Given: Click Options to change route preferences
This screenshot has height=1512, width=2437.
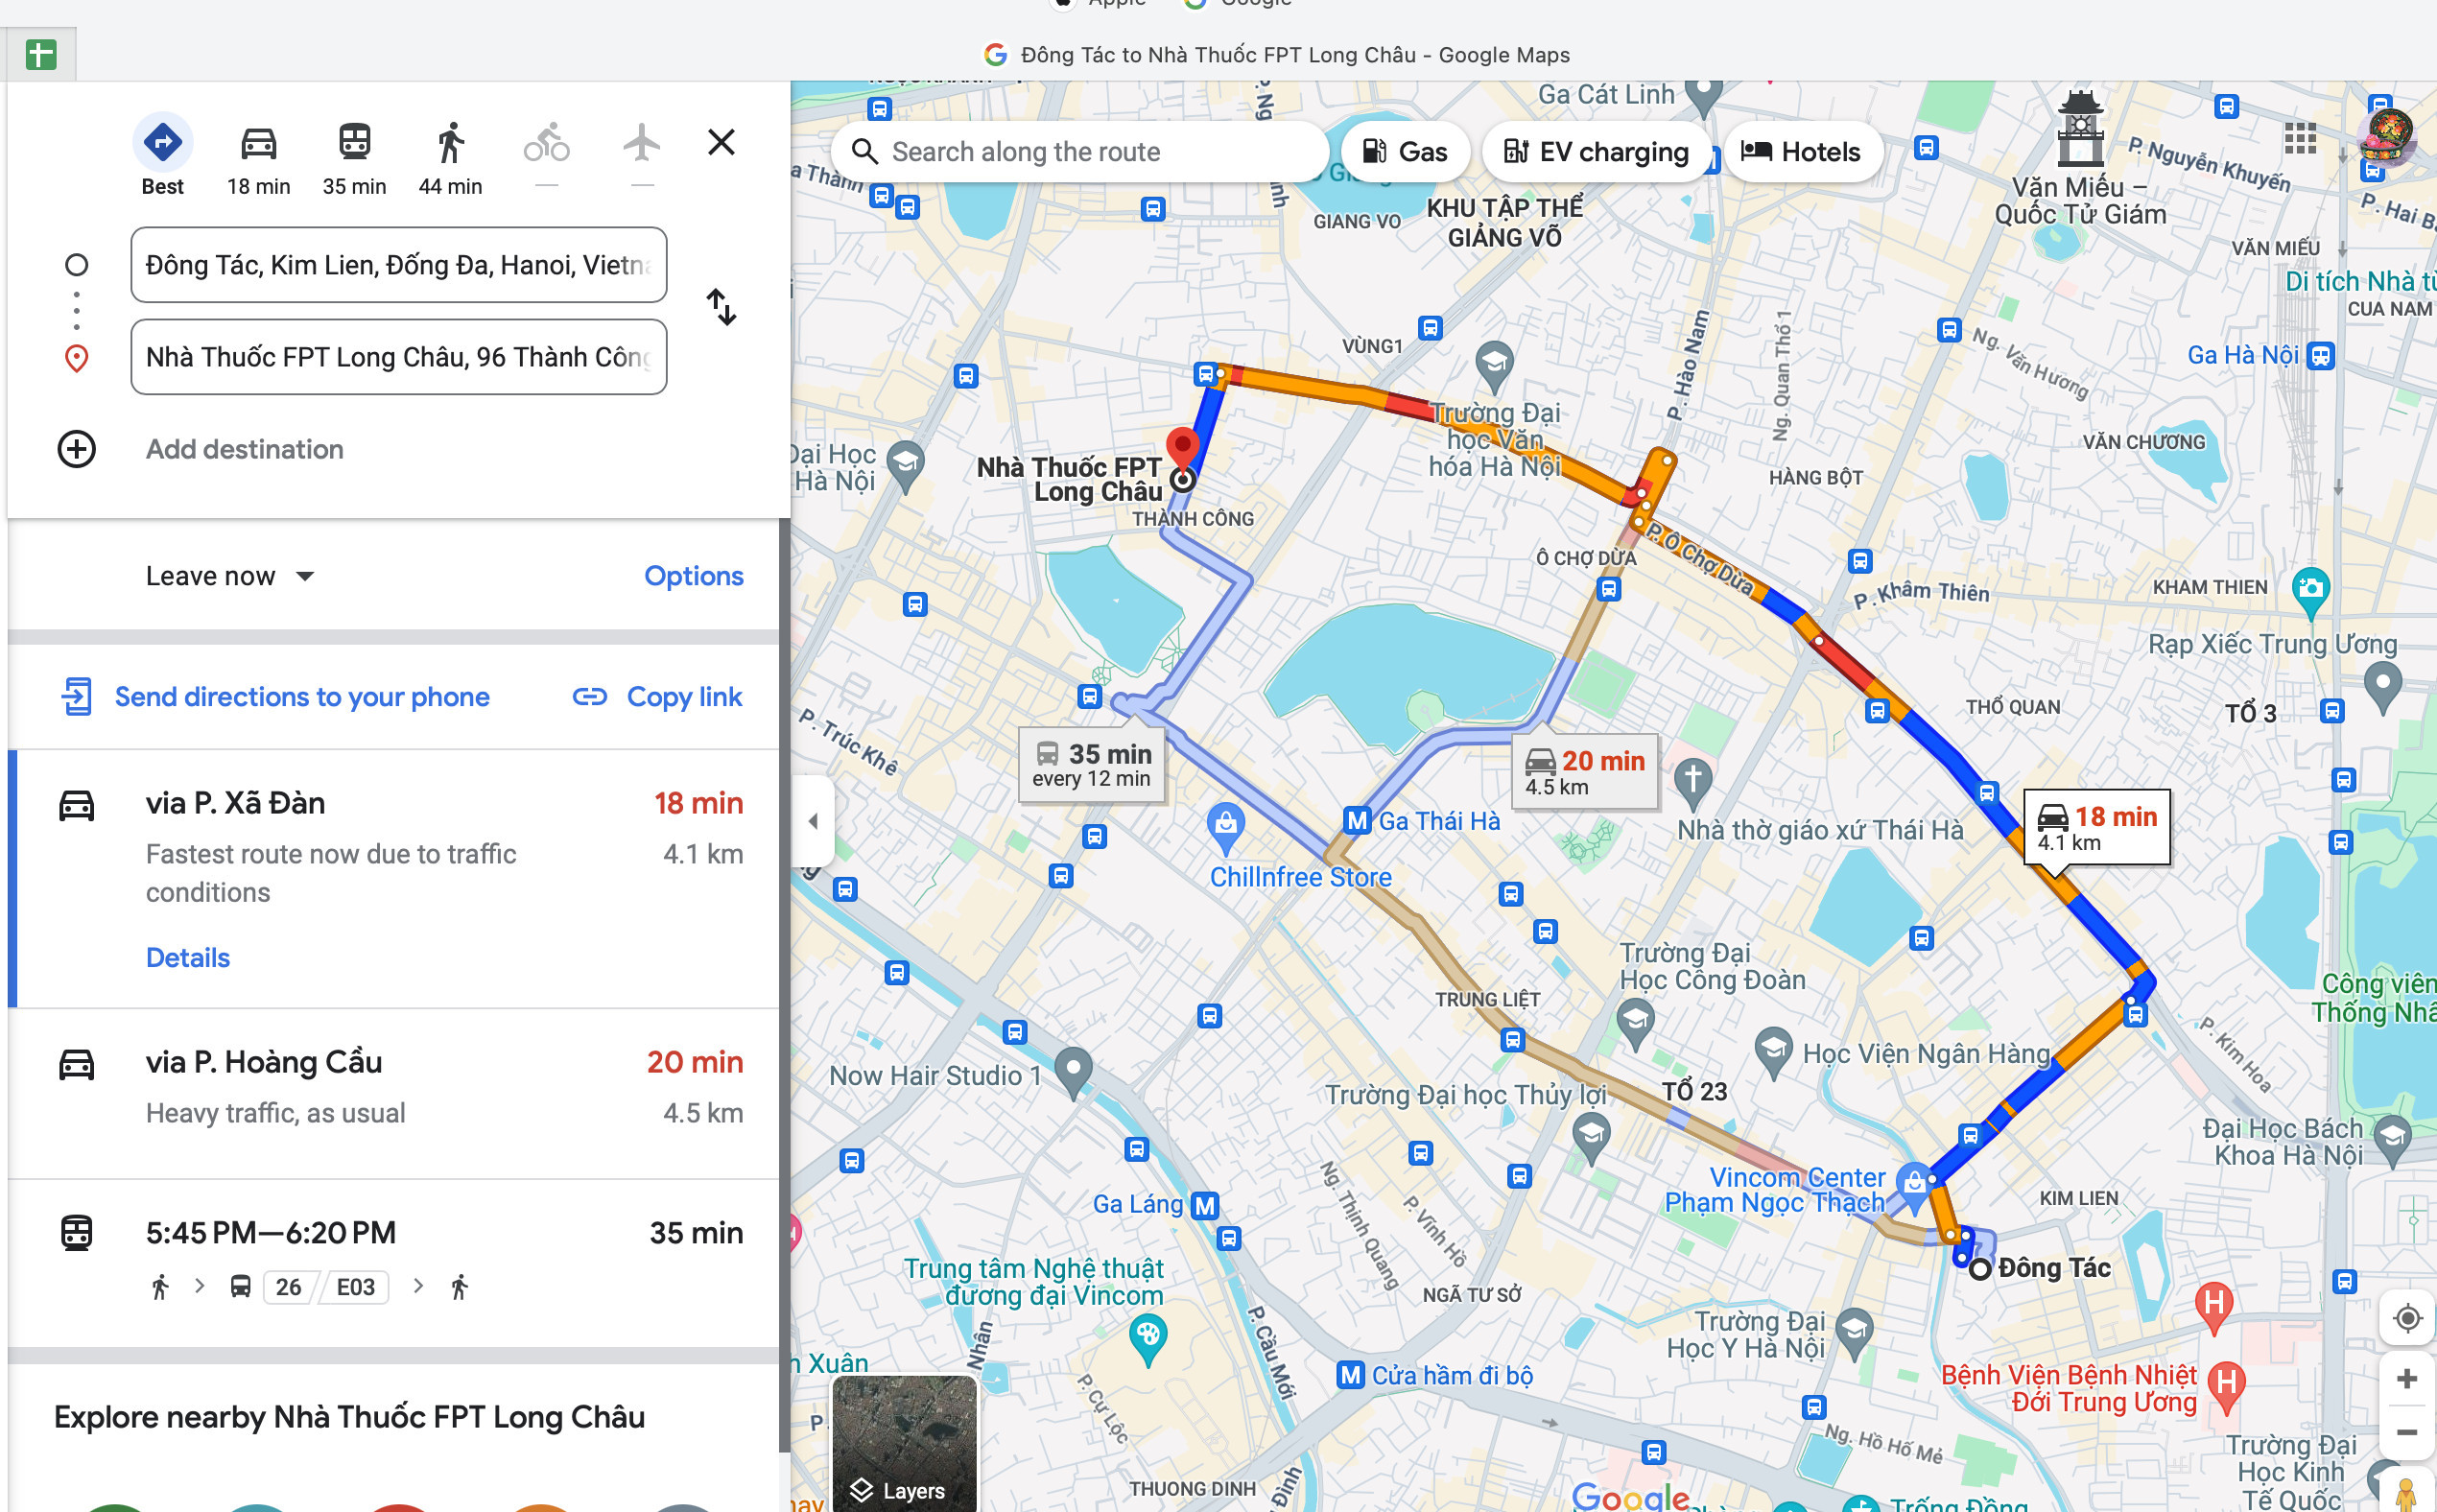Looking at the screenshot, I should [692, 575].
